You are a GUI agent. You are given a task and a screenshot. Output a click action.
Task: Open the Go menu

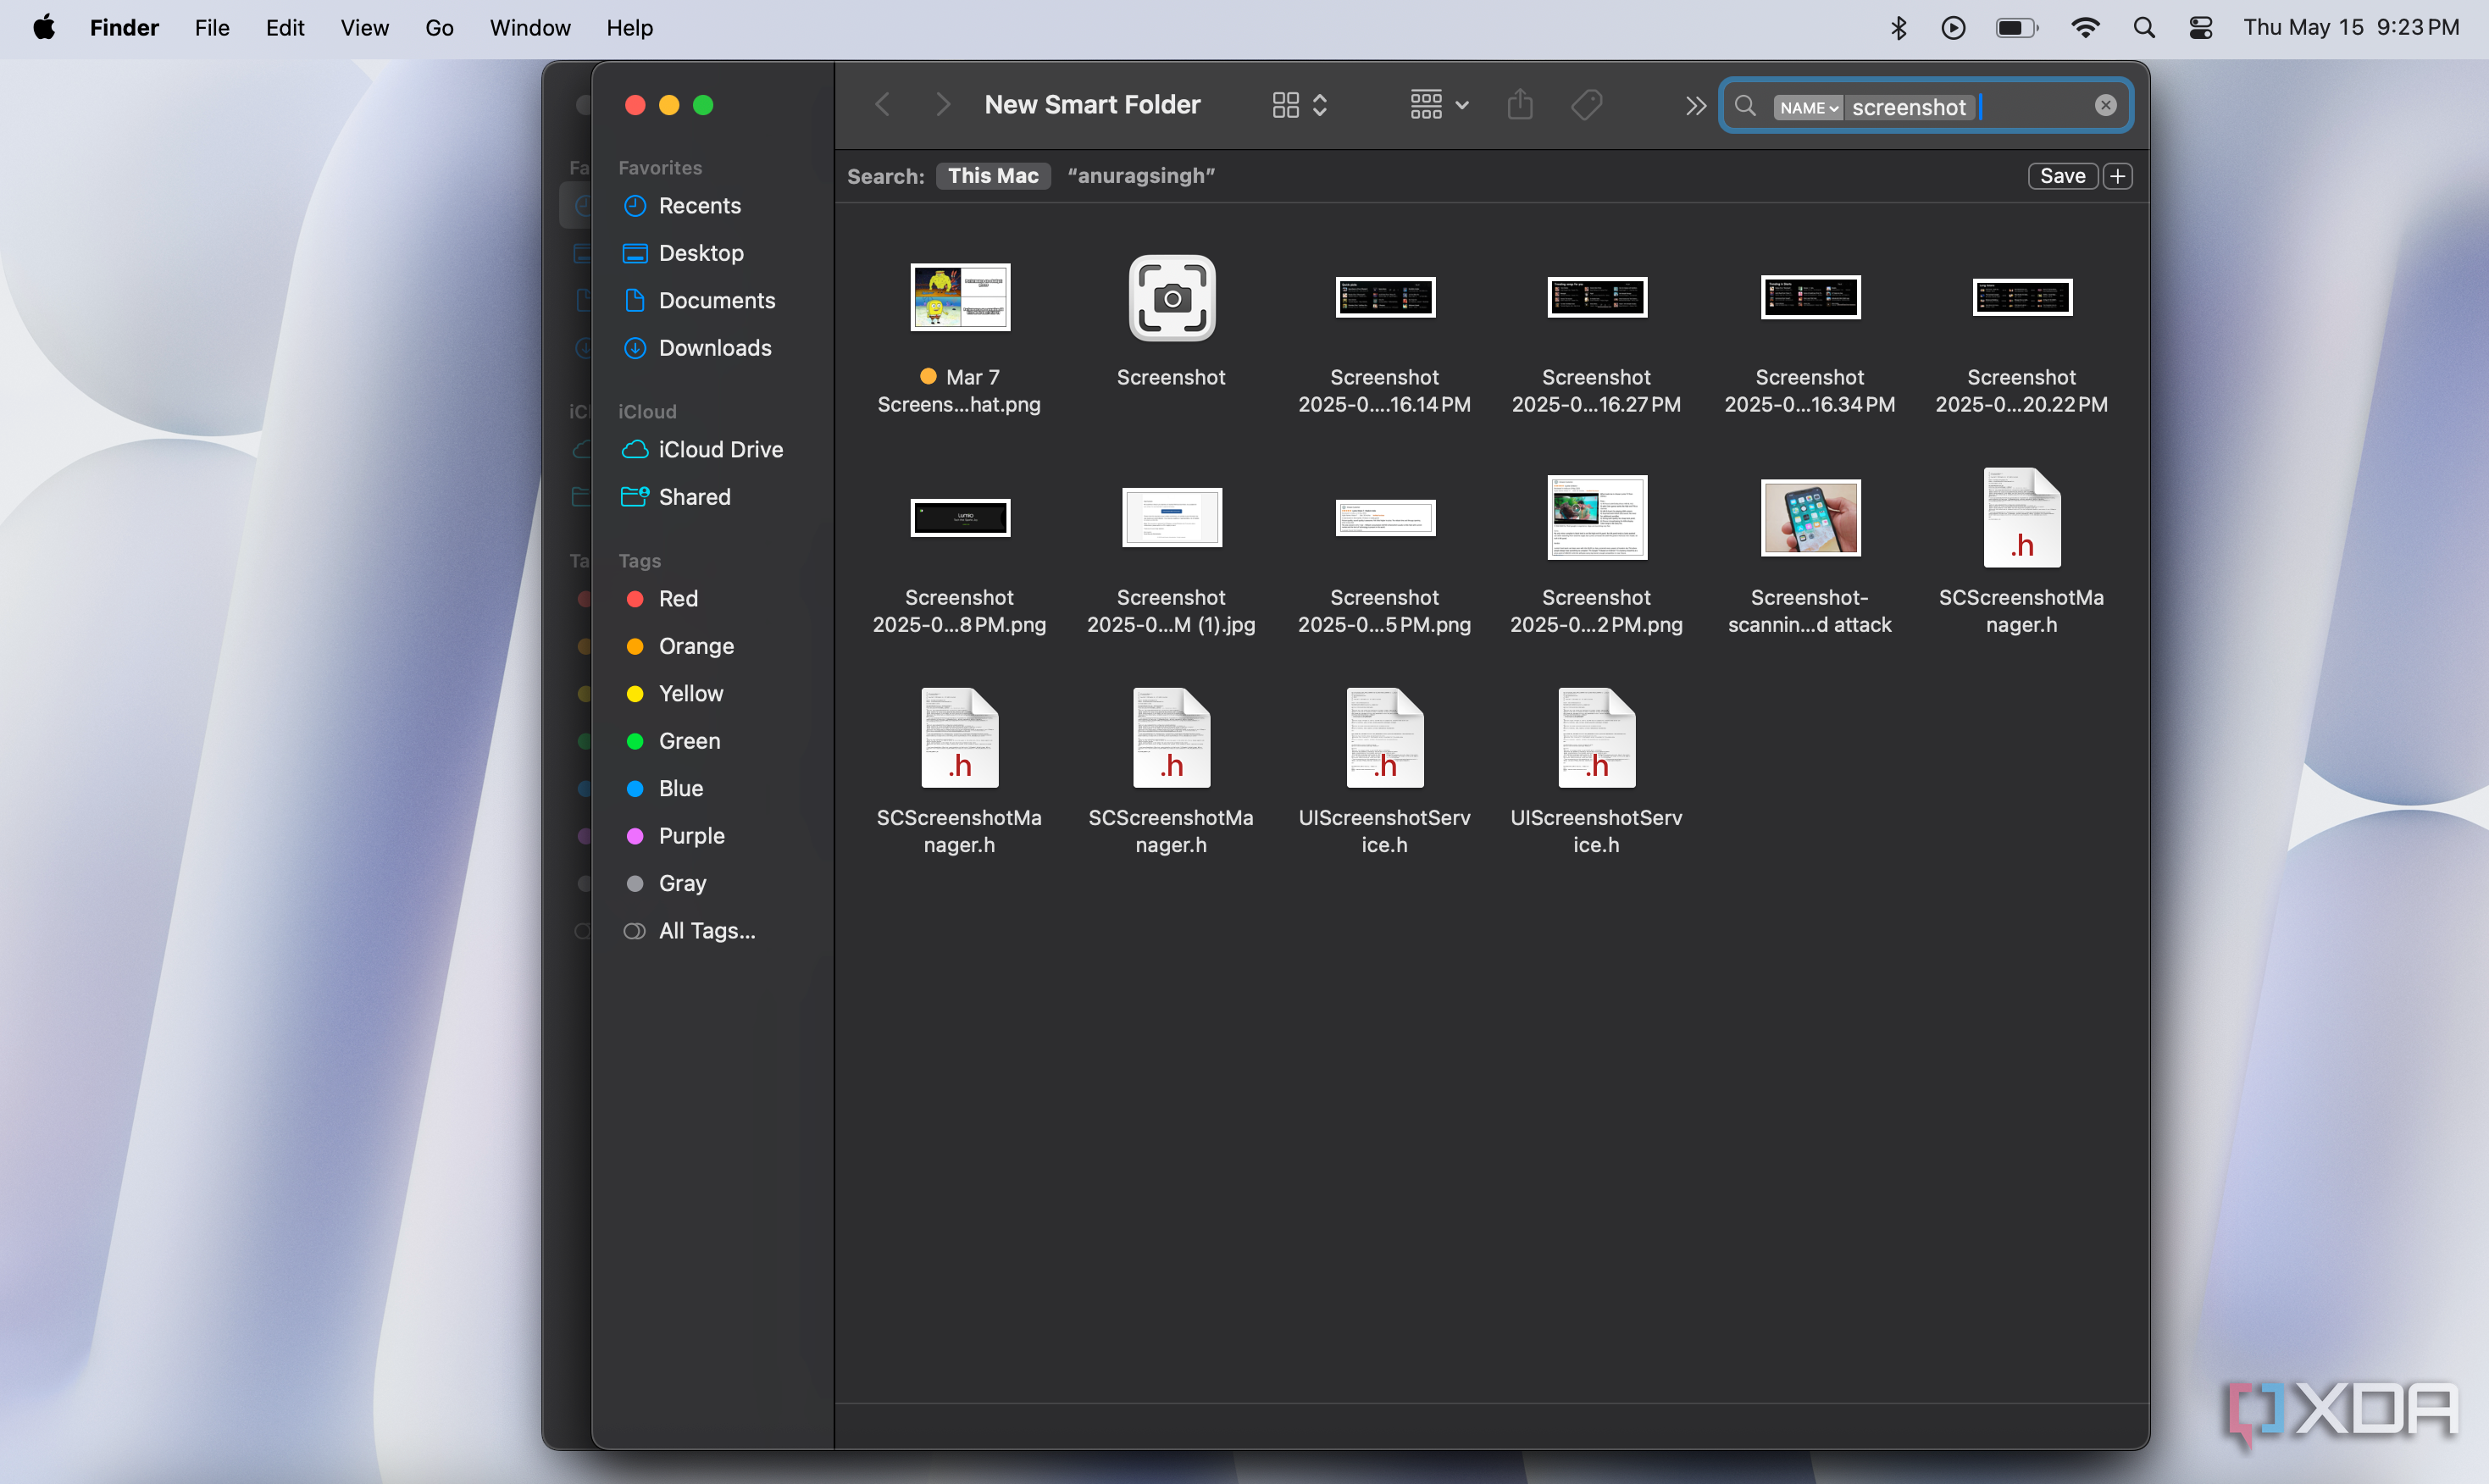pos(439,27)
